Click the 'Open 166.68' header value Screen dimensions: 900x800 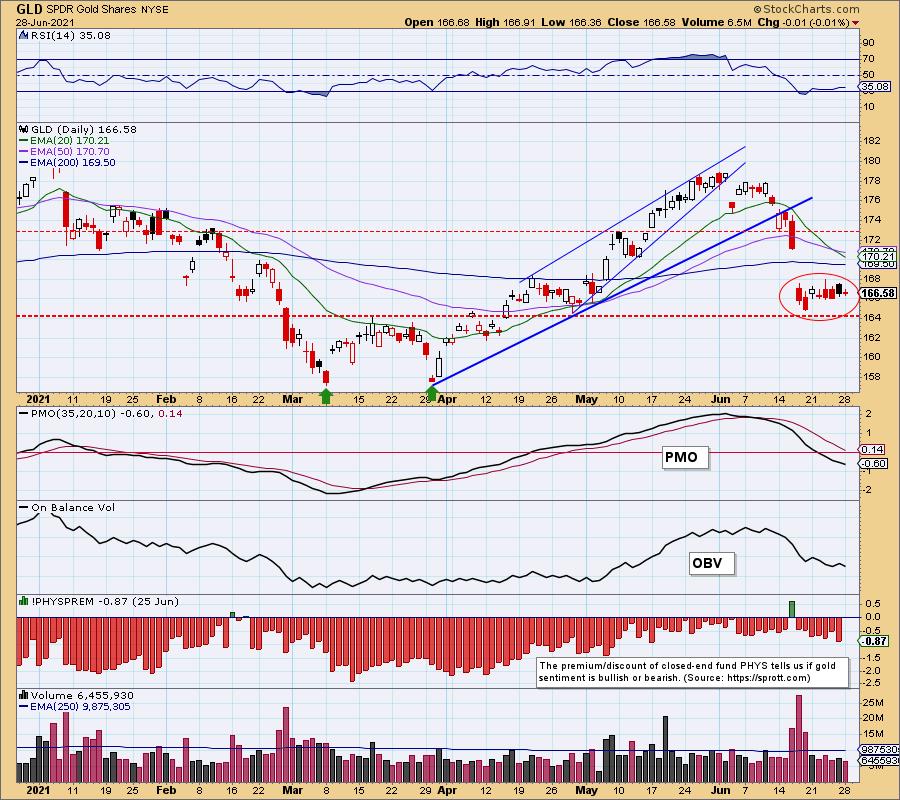[436, 23]
